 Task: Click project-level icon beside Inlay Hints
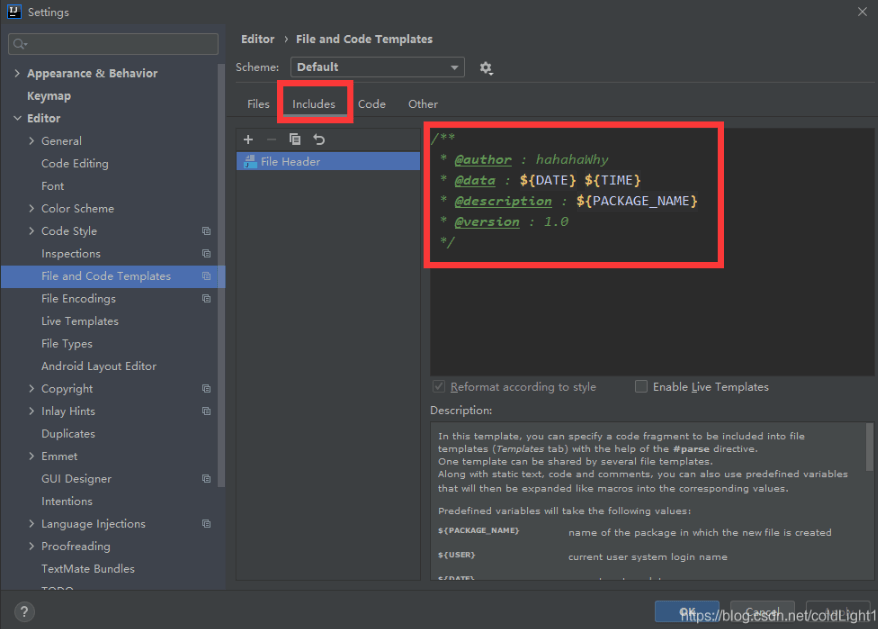(x=206, y=411)
